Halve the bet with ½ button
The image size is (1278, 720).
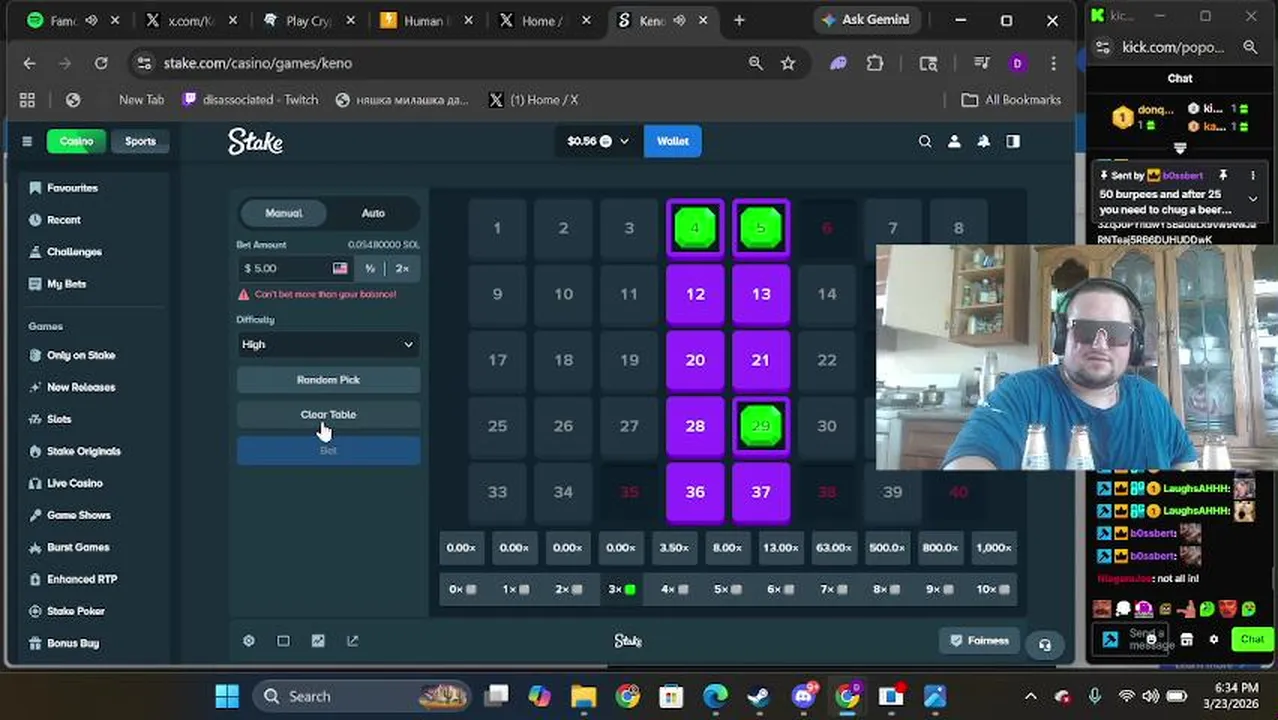(370, 268)
